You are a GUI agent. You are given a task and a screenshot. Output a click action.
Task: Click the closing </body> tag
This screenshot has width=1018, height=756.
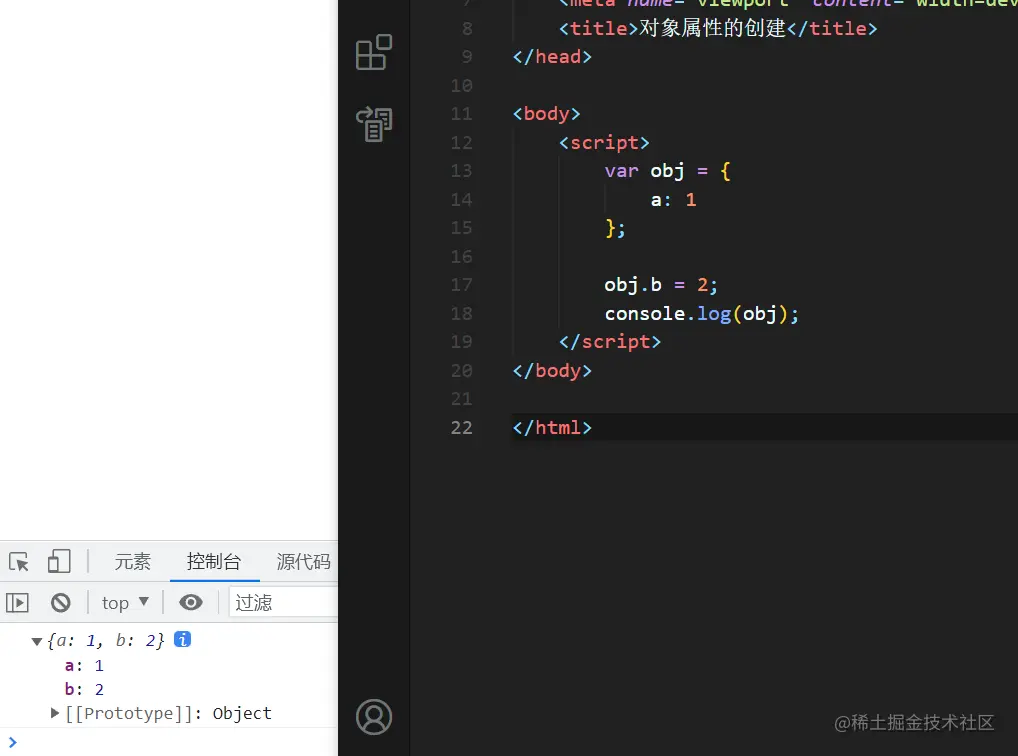[552, 370]
